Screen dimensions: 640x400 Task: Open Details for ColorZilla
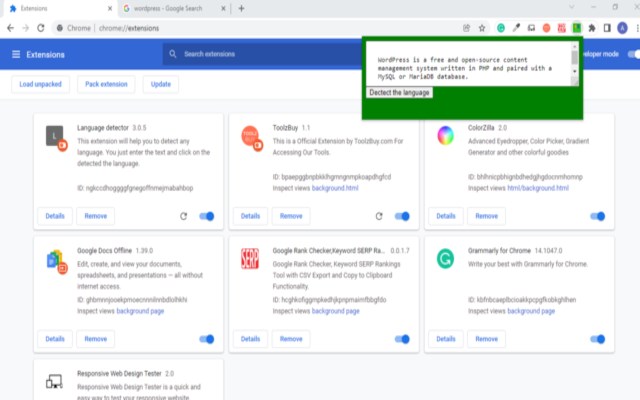(446, 216)
